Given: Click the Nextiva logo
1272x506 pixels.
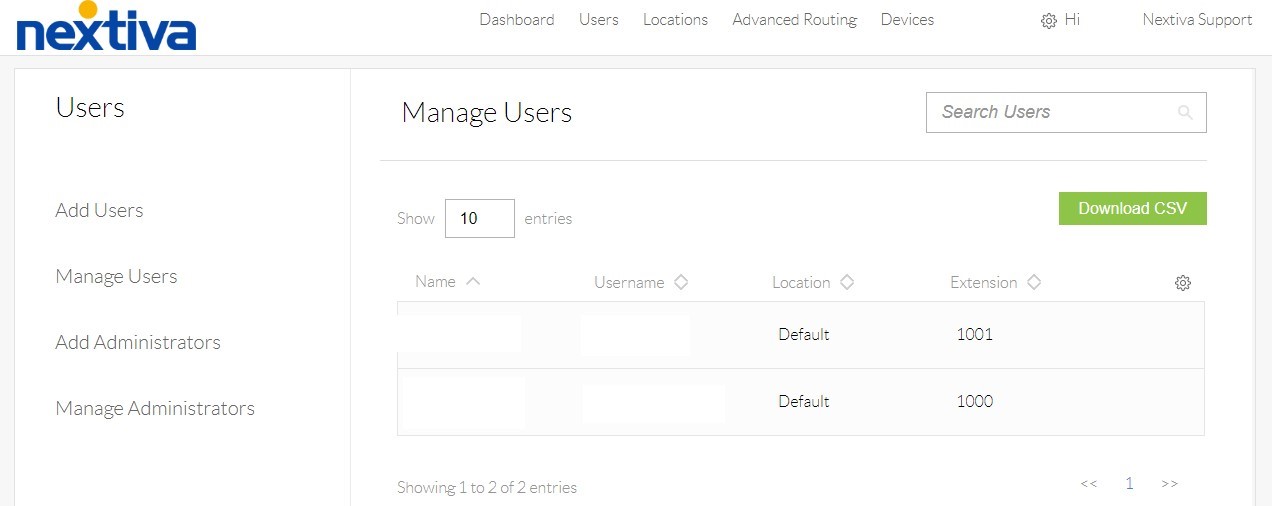Looking at the screenshot, I should click(x=106, y=28).
